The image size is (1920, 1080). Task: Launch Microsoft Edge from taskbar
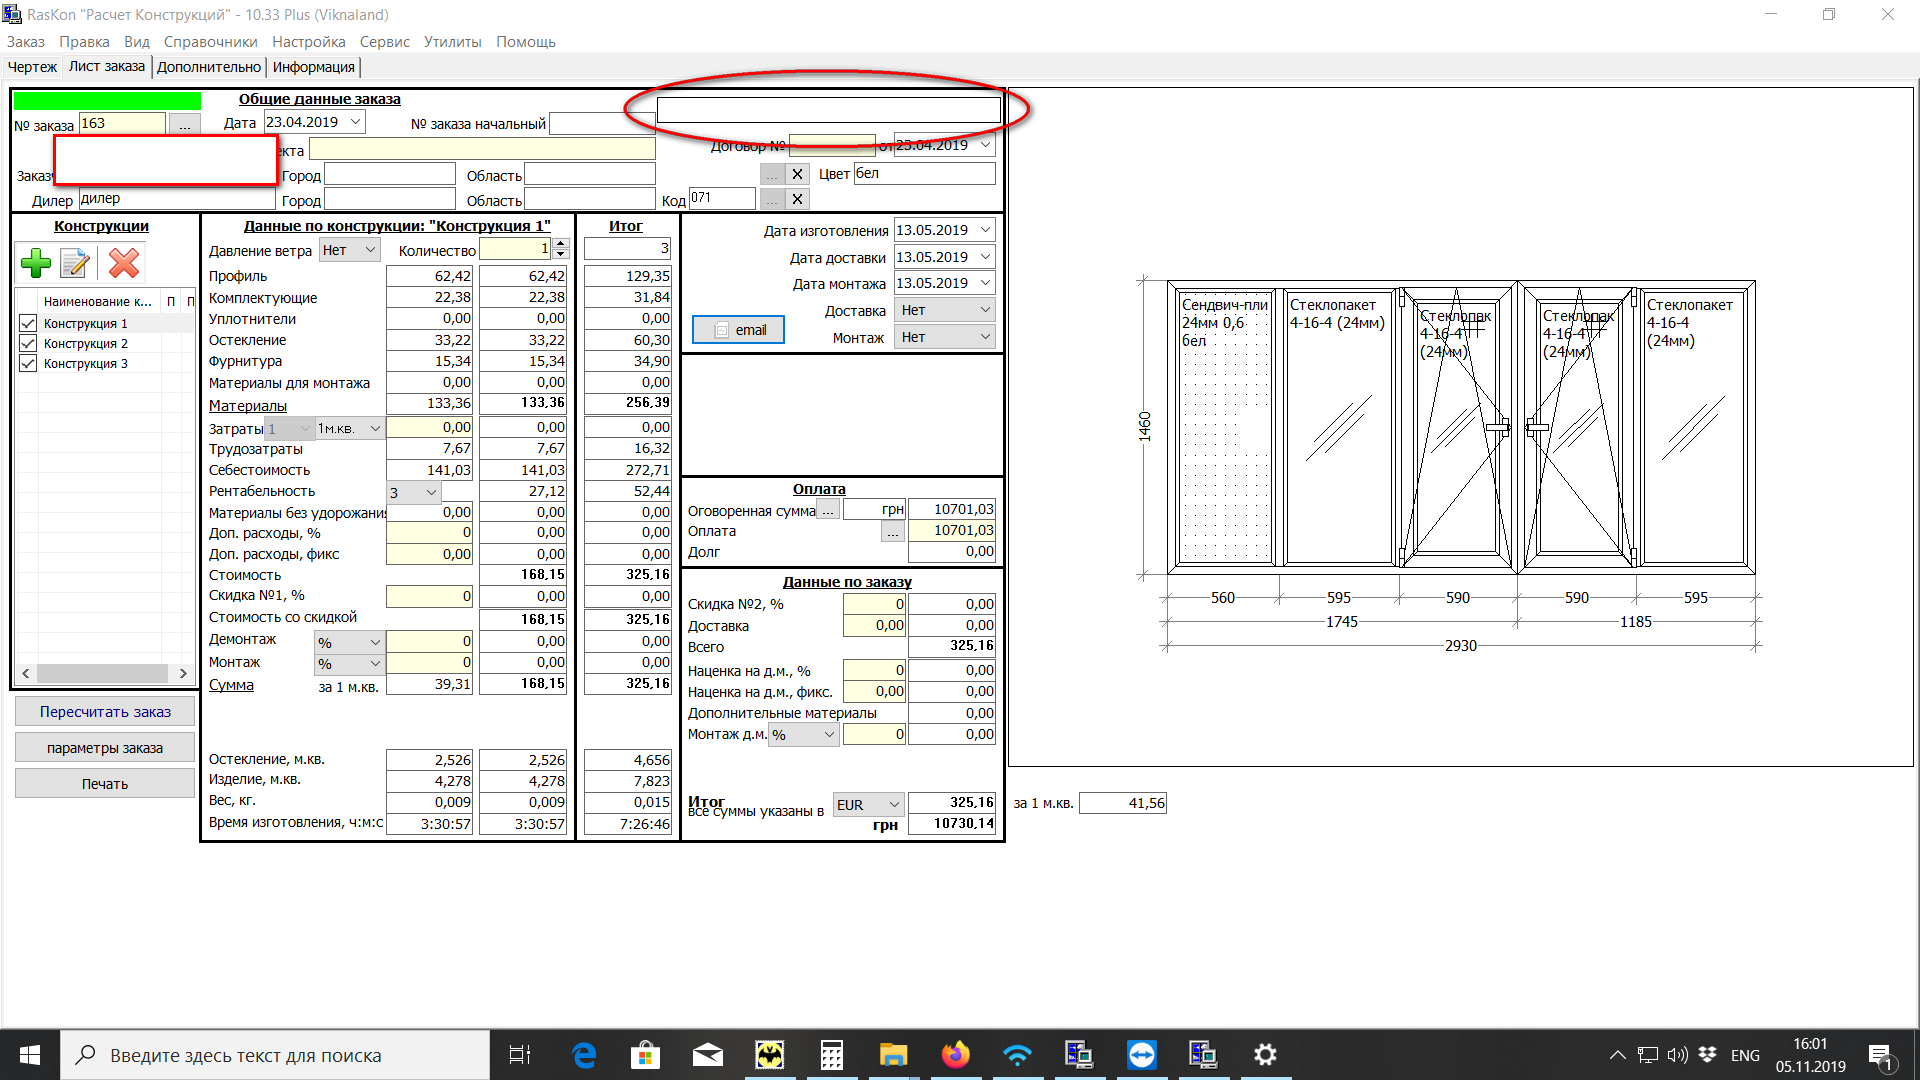click(584, 1055)
